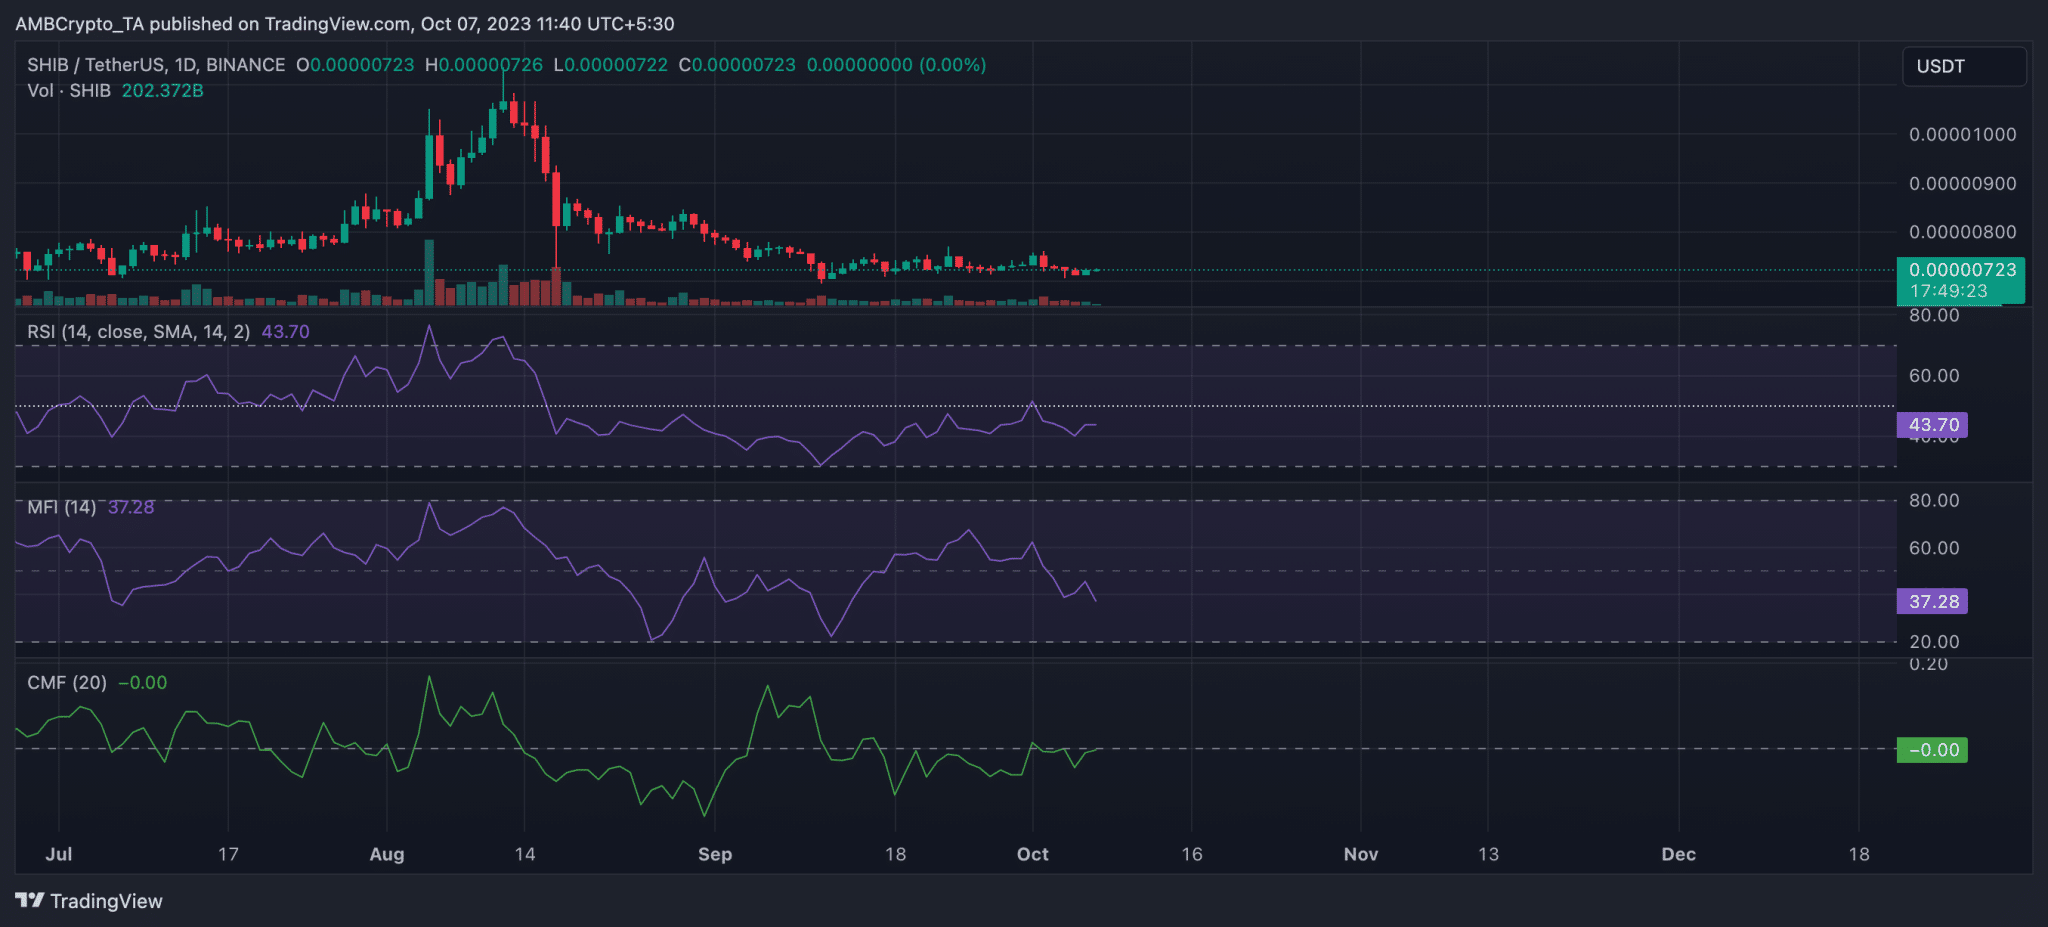The height and width of the screenshot is (927, 2048).
Task: Open the USDT currency selector
Action: click(x=1963, y=66)
